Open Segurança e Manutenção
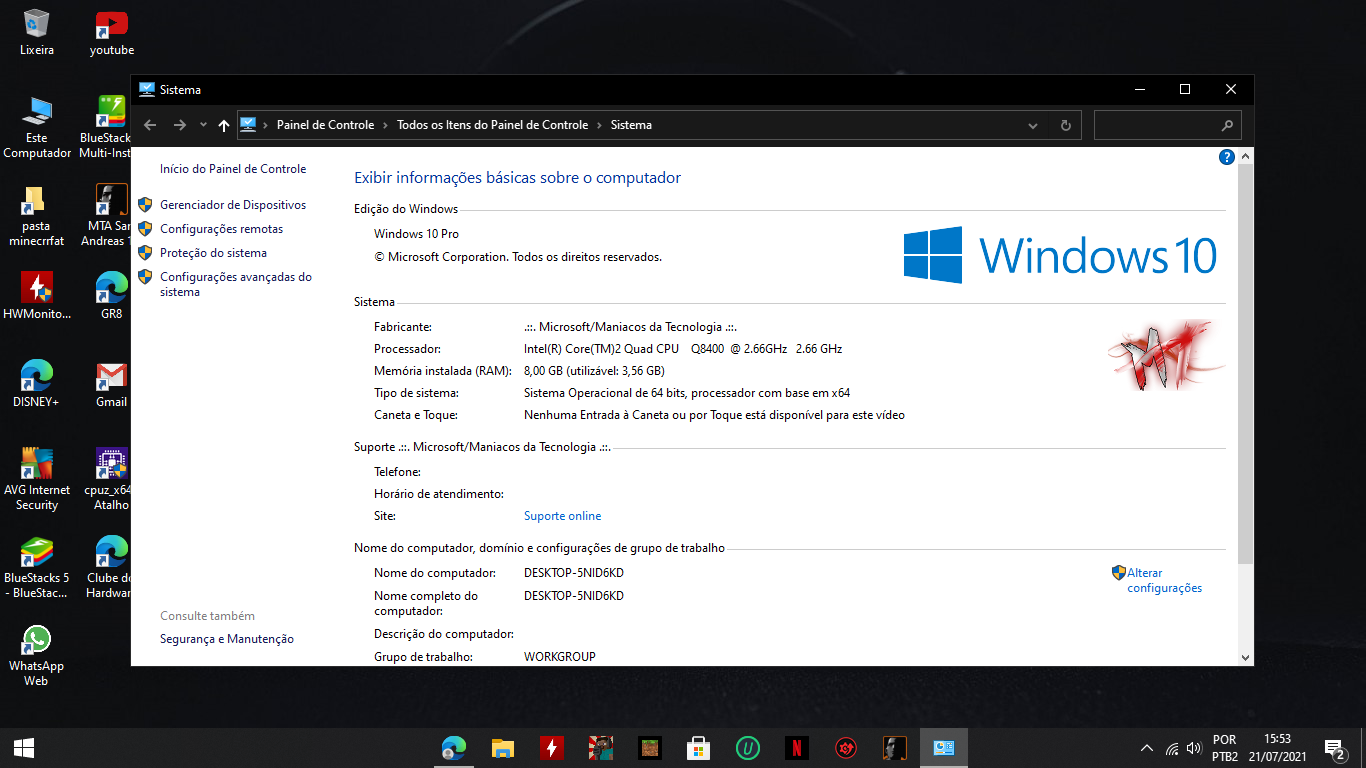 (227, 639)
